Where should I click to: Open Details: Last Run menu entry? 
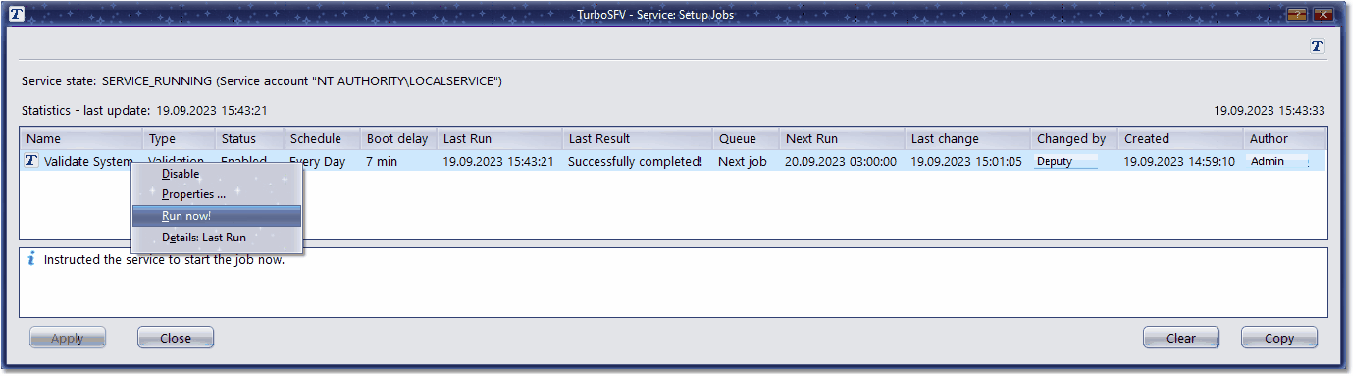tap(217, 237)
